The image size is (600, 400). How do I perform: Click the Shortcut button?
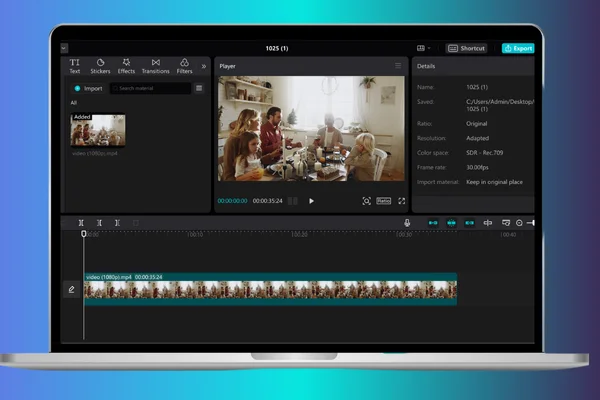click(466, 48)
